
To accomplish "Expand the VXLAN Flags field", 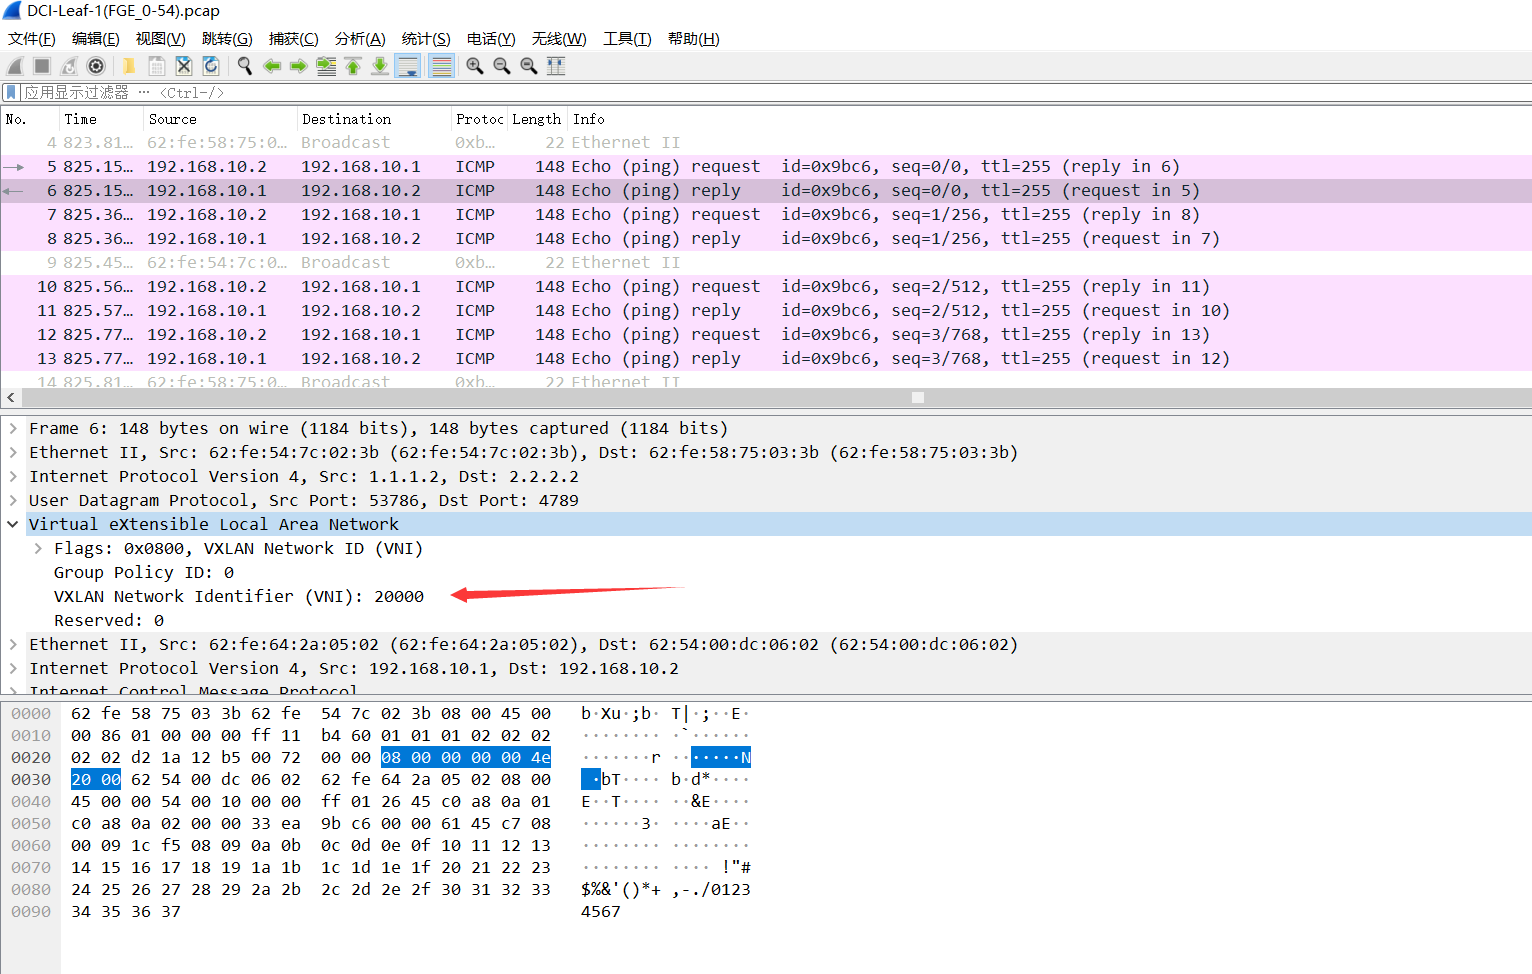I will coord(38,548).
